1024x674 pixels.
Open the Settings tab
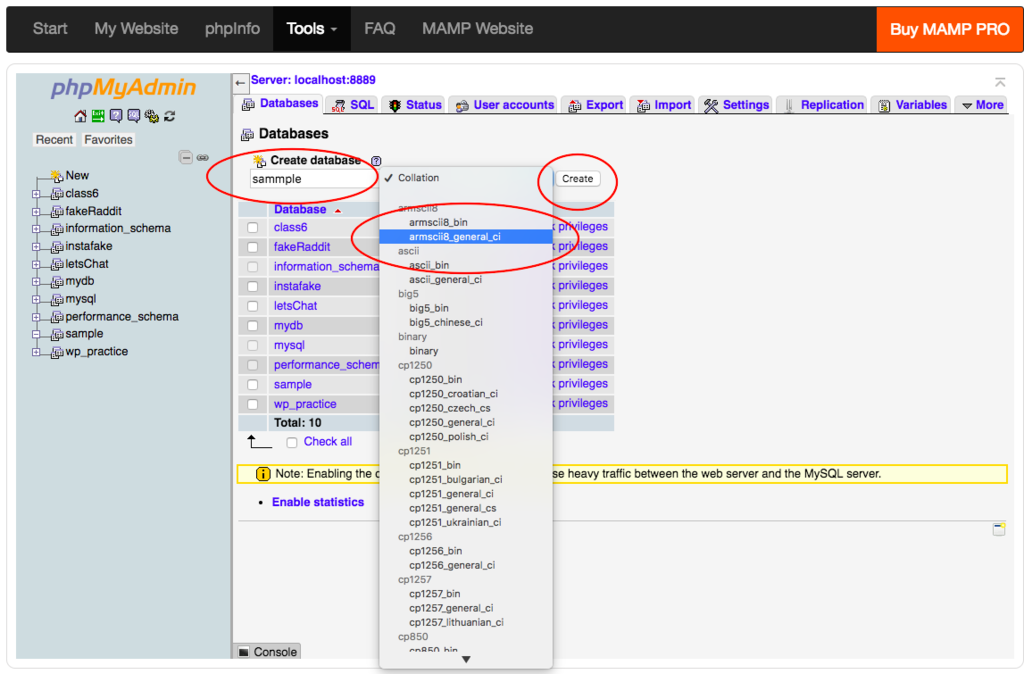pyautogui.click(x=737, y=105)
